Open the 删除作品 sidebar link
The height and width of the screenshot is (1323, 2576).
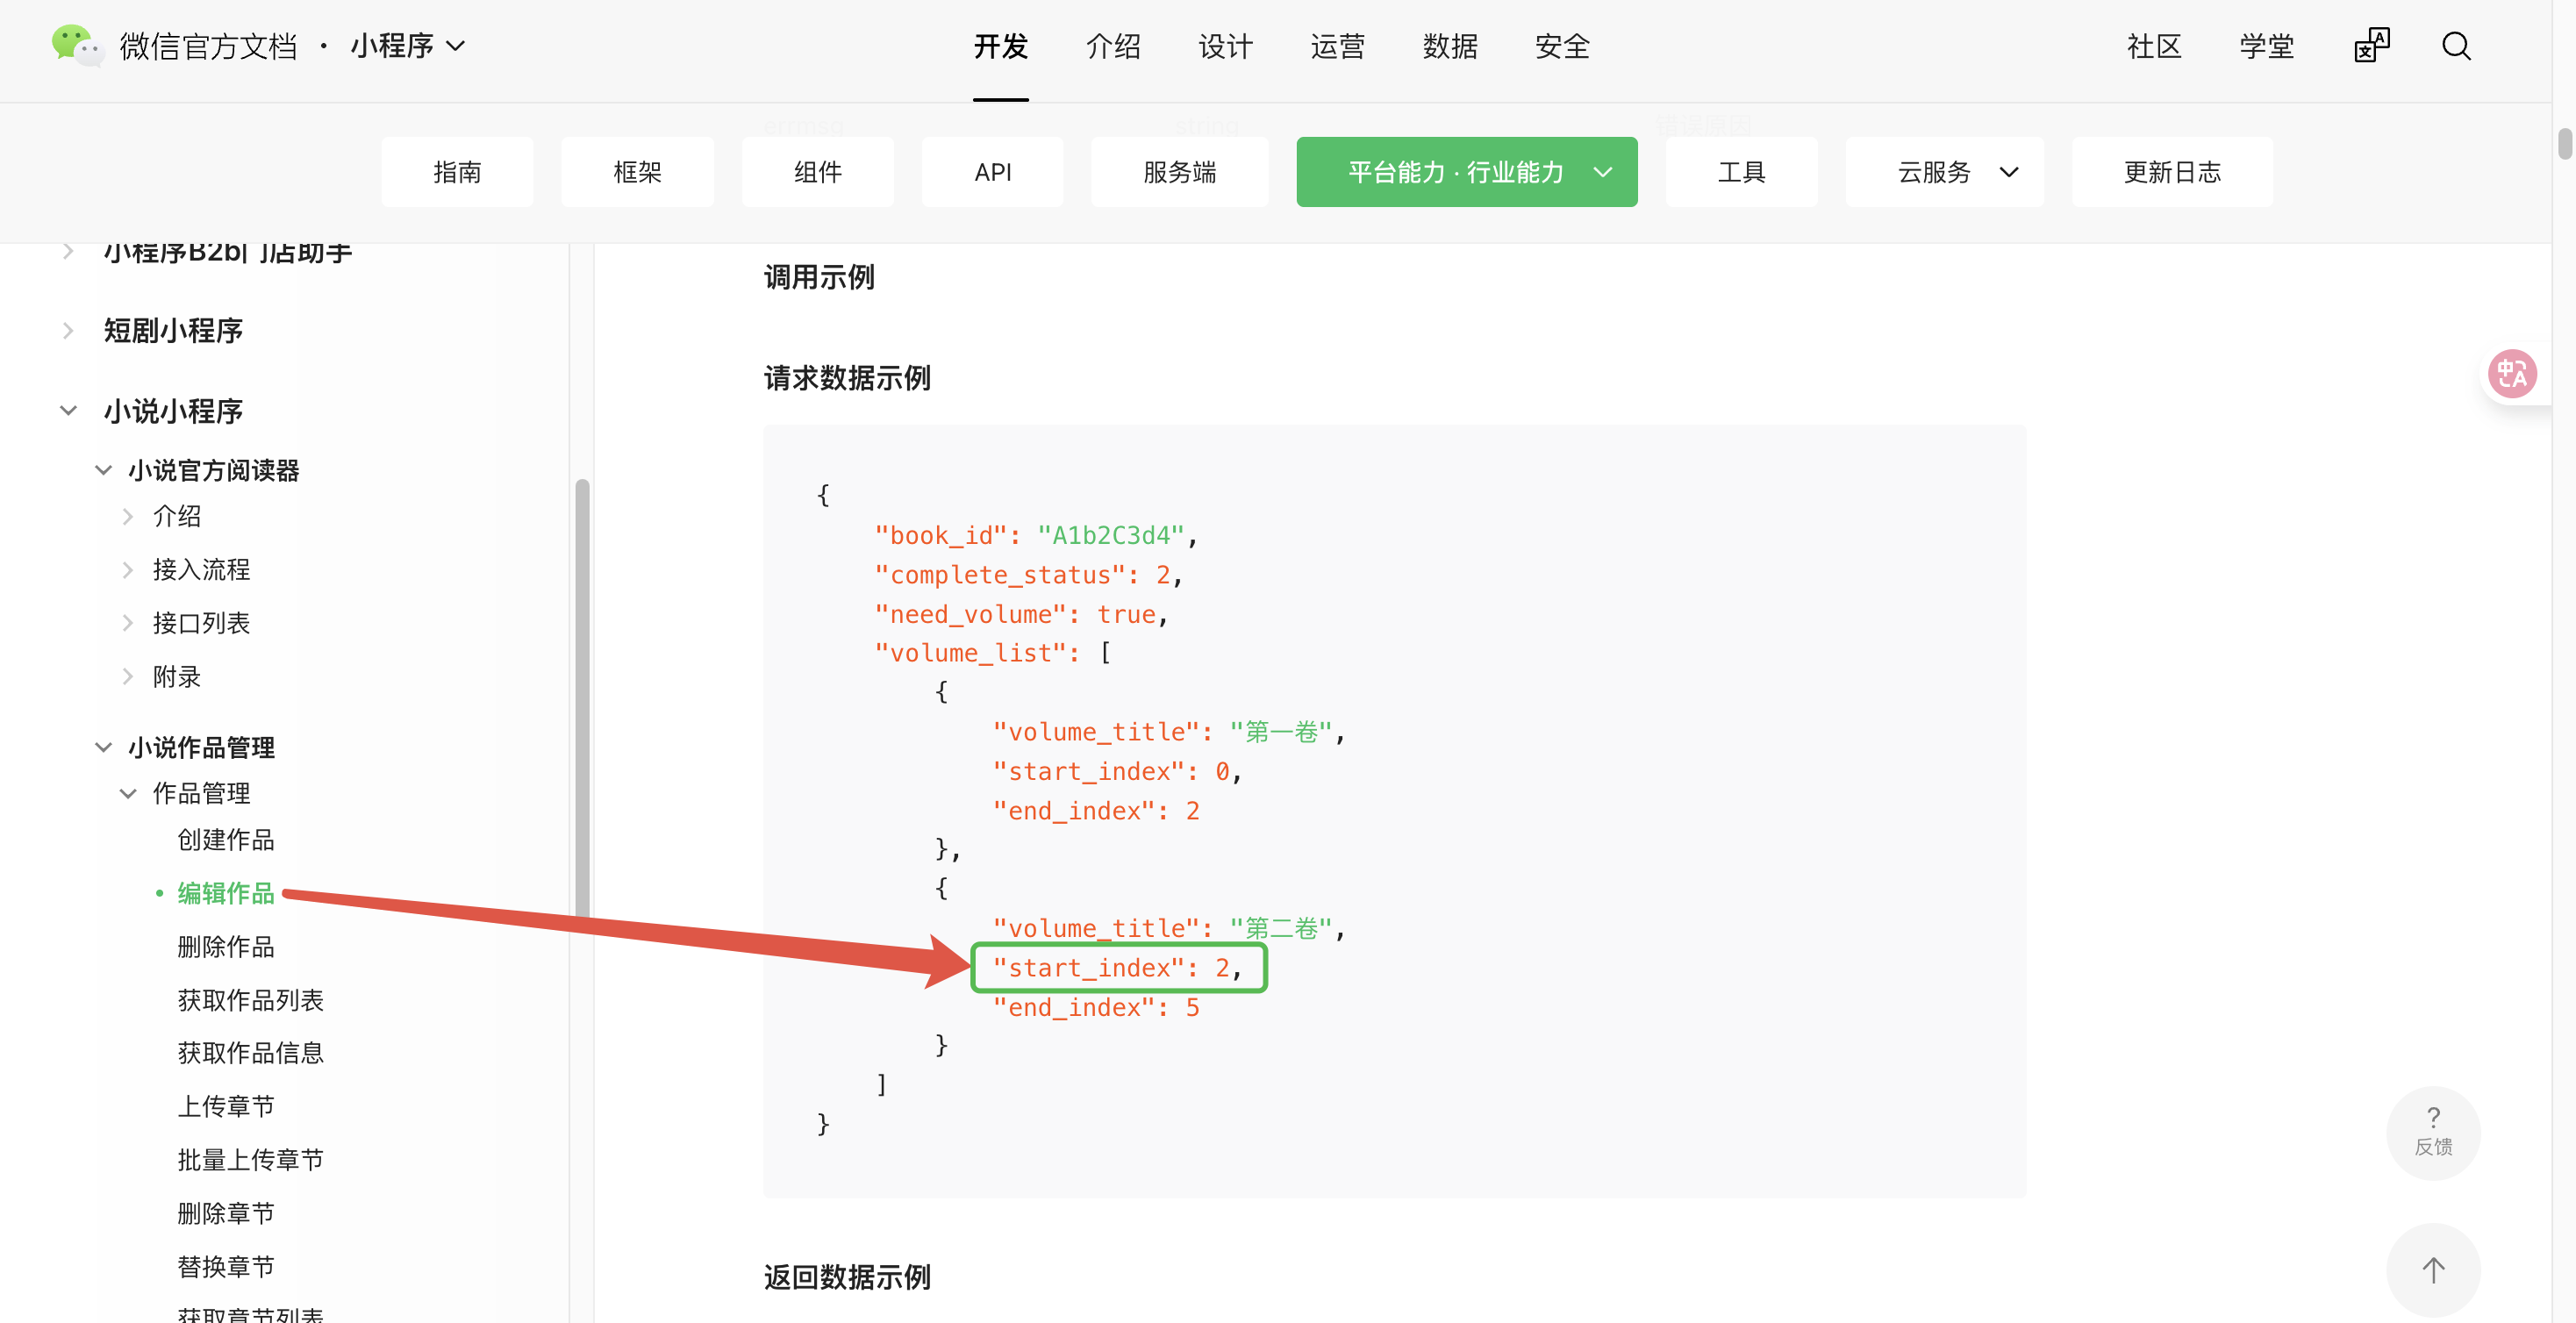[225, 946]
